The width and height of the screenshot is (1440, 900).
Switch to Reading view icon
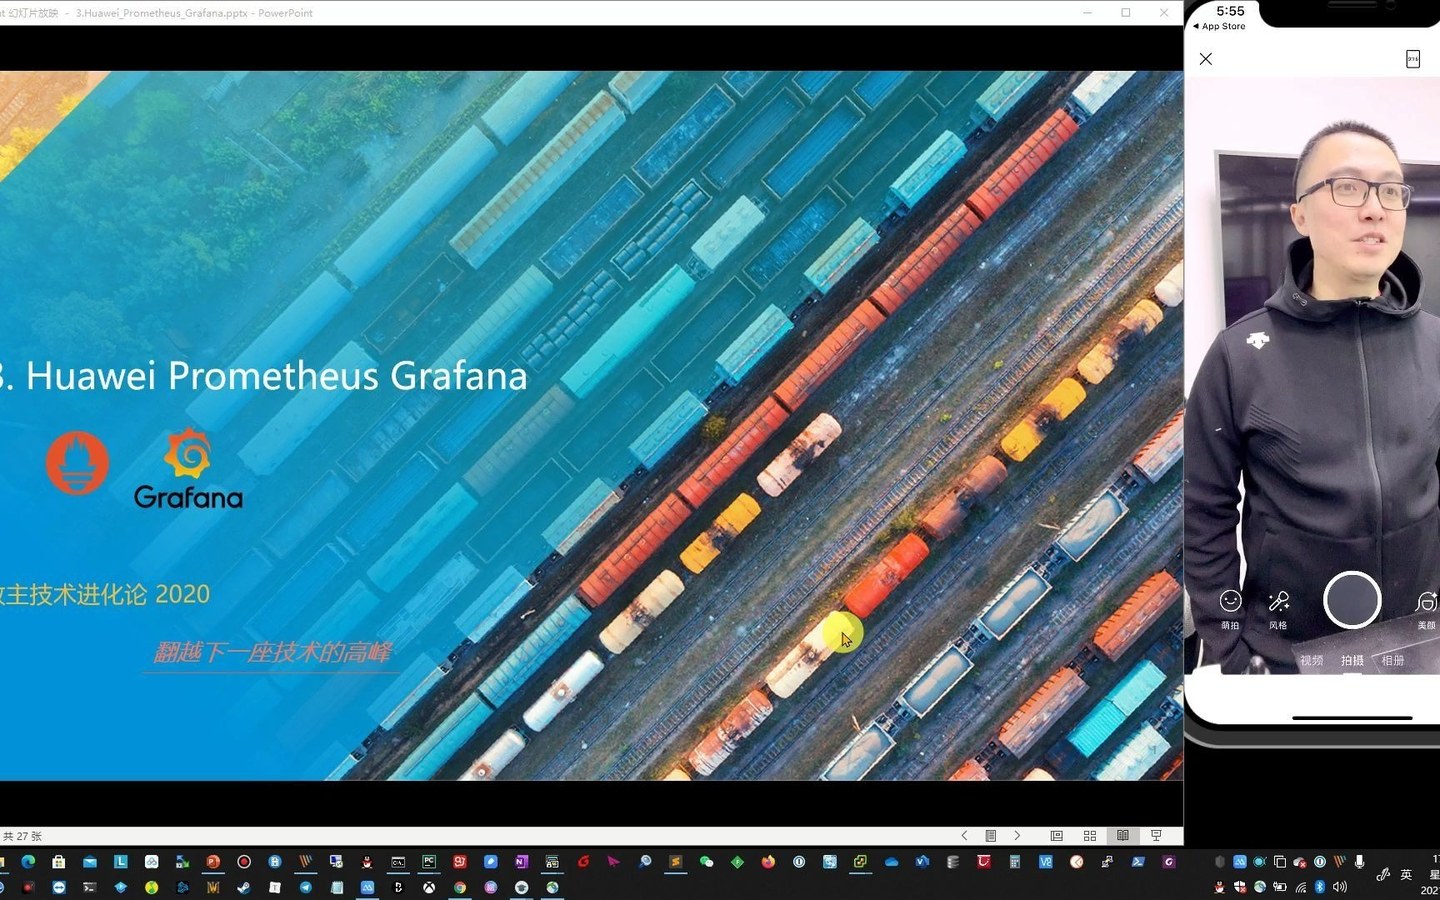point(1123,836)
